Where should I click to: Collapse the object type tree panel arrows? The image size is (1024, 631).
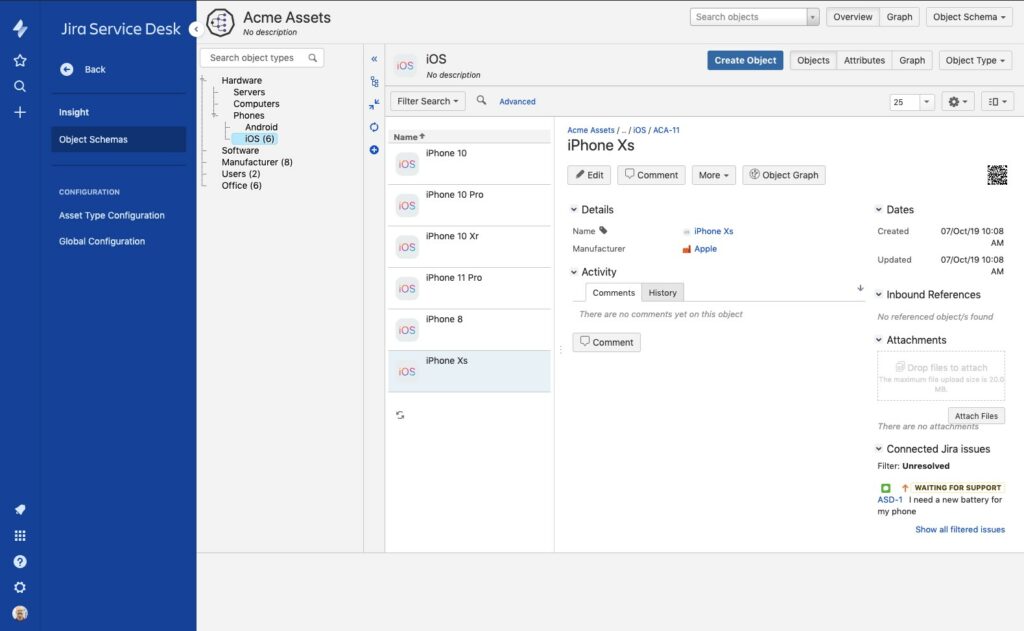[x=374, y=59]
